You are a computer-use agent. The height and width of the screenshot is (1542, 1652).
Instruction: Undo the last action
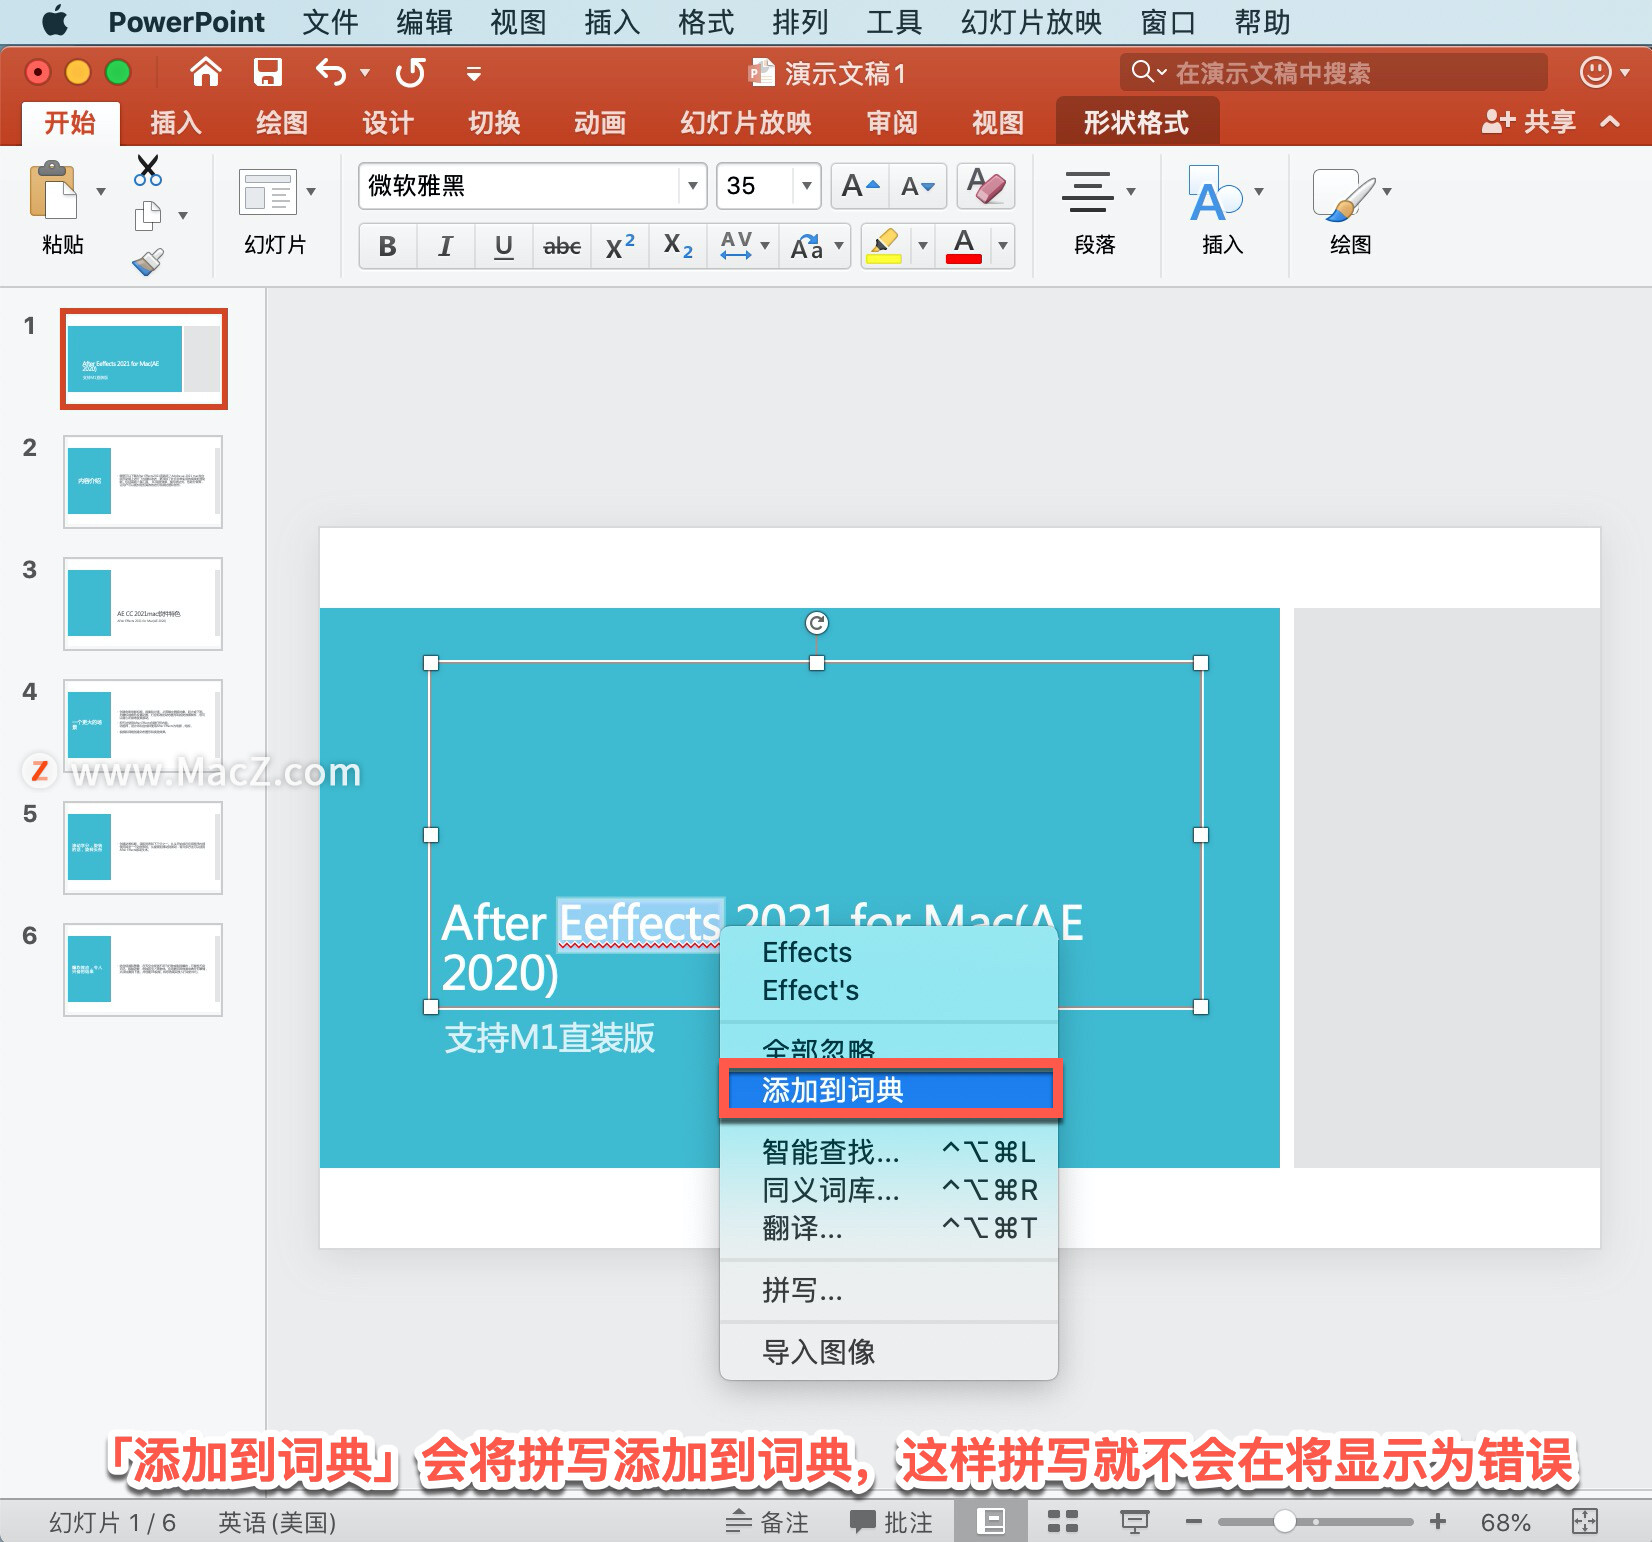pos(331,72)
